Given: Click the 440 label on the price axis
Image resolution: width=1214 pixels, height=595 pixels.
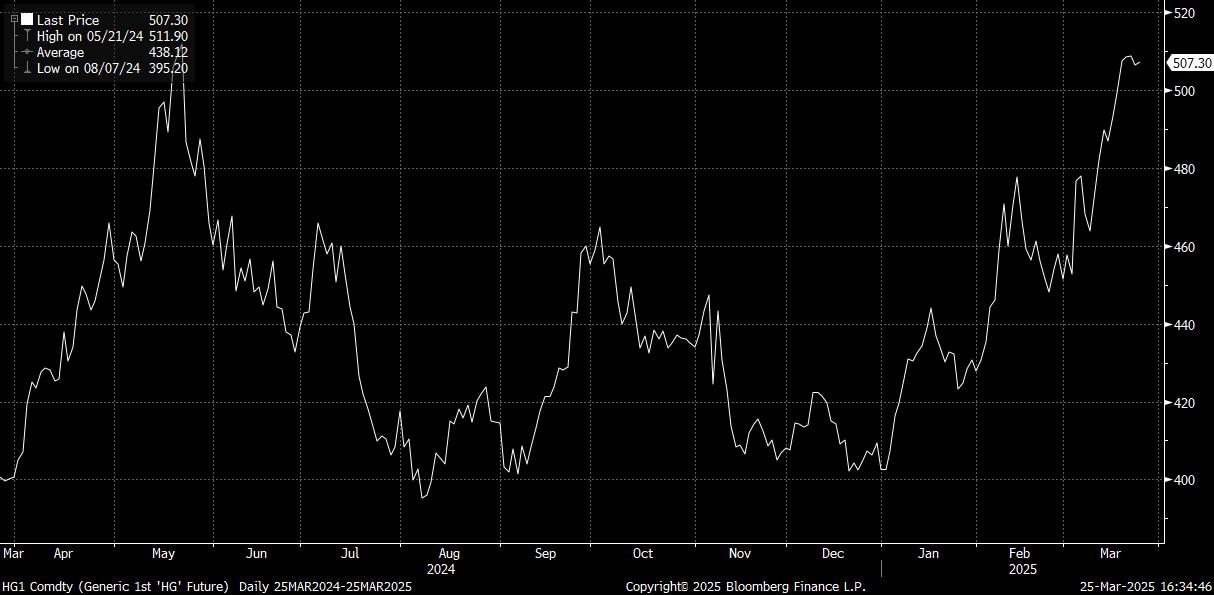Looking at the screenshot, I should [1184, 325].
